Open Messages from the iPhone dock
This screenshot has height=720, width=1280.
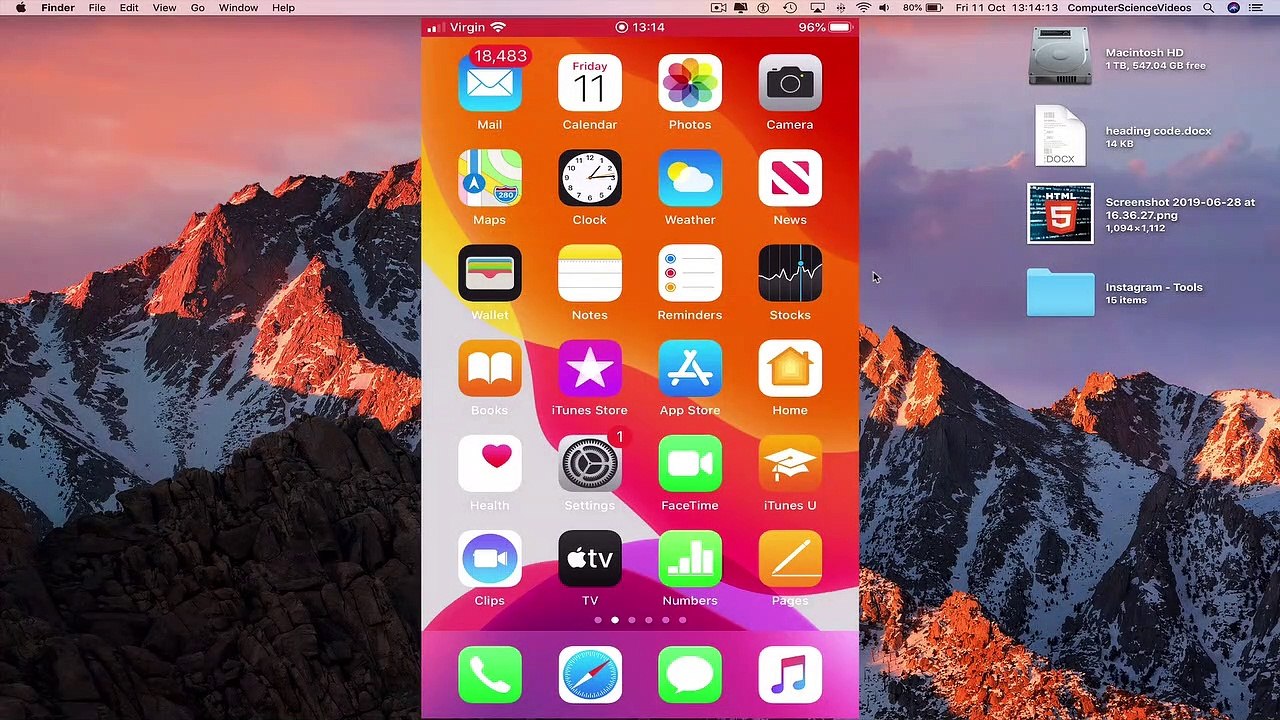(690, 675)
